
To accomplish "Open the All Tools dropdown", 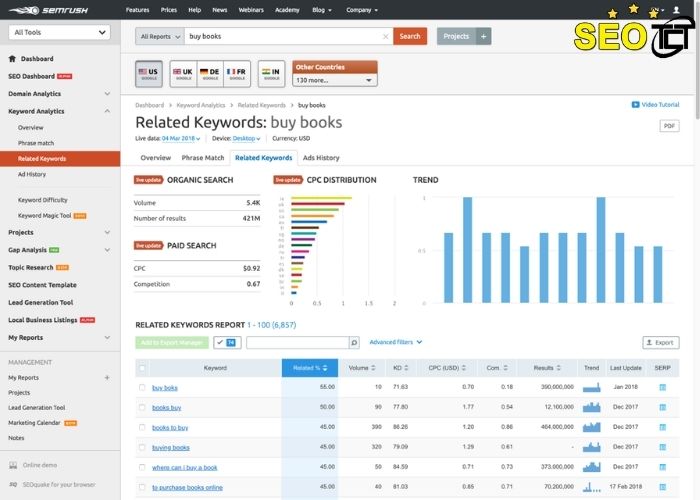I will 59,32.
